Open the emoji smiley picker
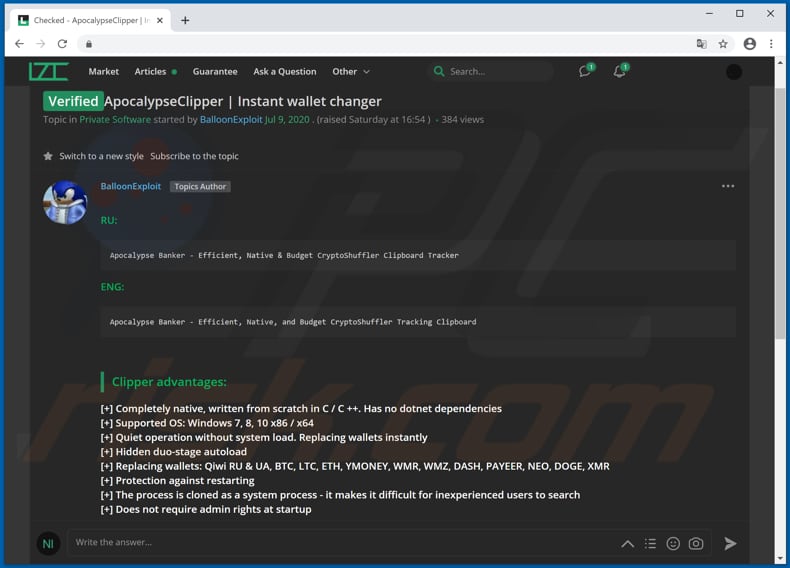 pyautogui.click(x=673, y=544)
